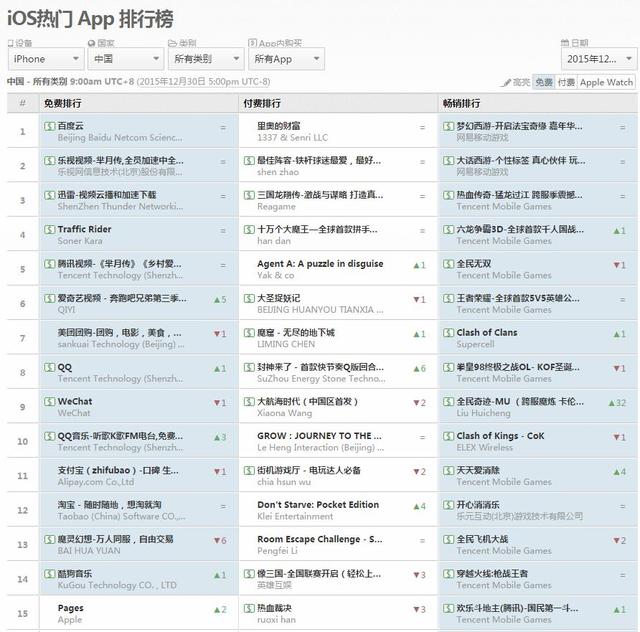Open Don't Starve: Pocket Edition link
The height and width of the screenshot is (632, 640).
[318, 505]
